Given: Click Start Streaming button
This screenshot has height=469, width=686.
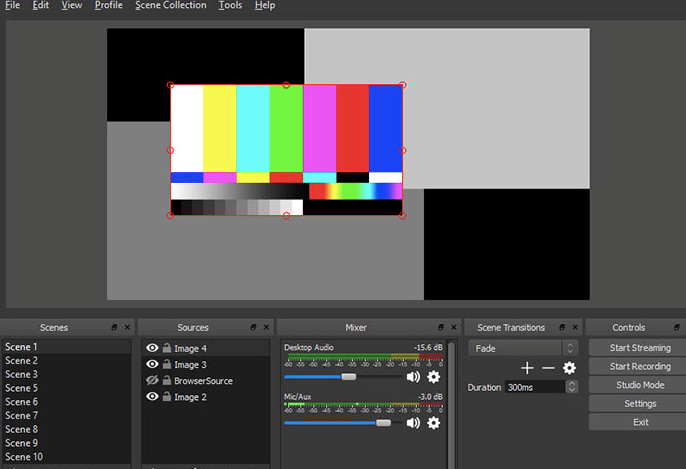Looking at the screenshot, I should tap(639, 348).
